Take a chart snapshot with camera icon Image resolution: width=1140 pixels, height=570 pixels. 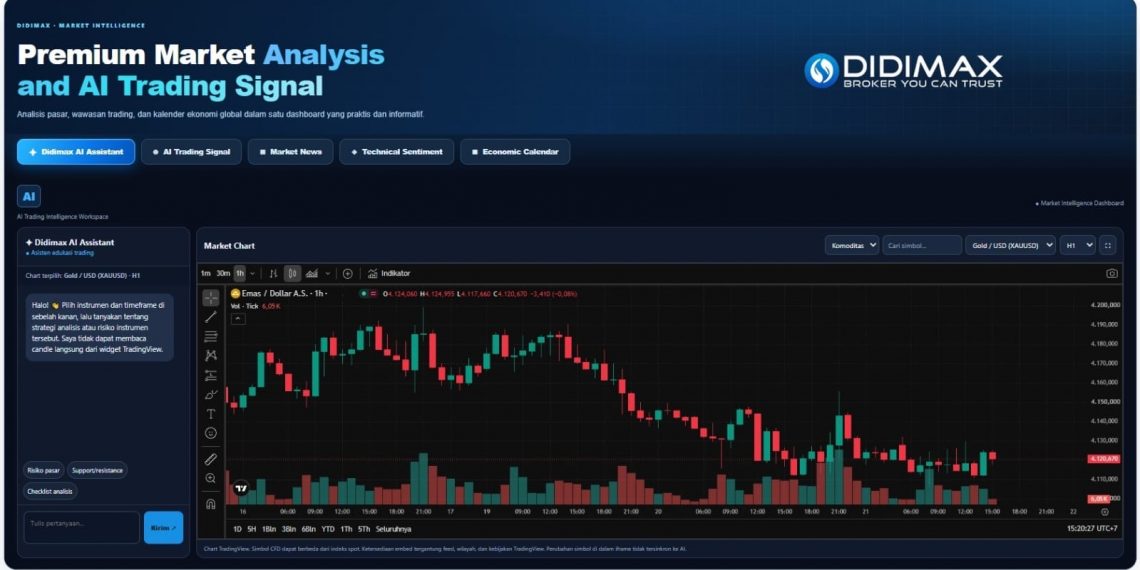tap(1112, 273)
